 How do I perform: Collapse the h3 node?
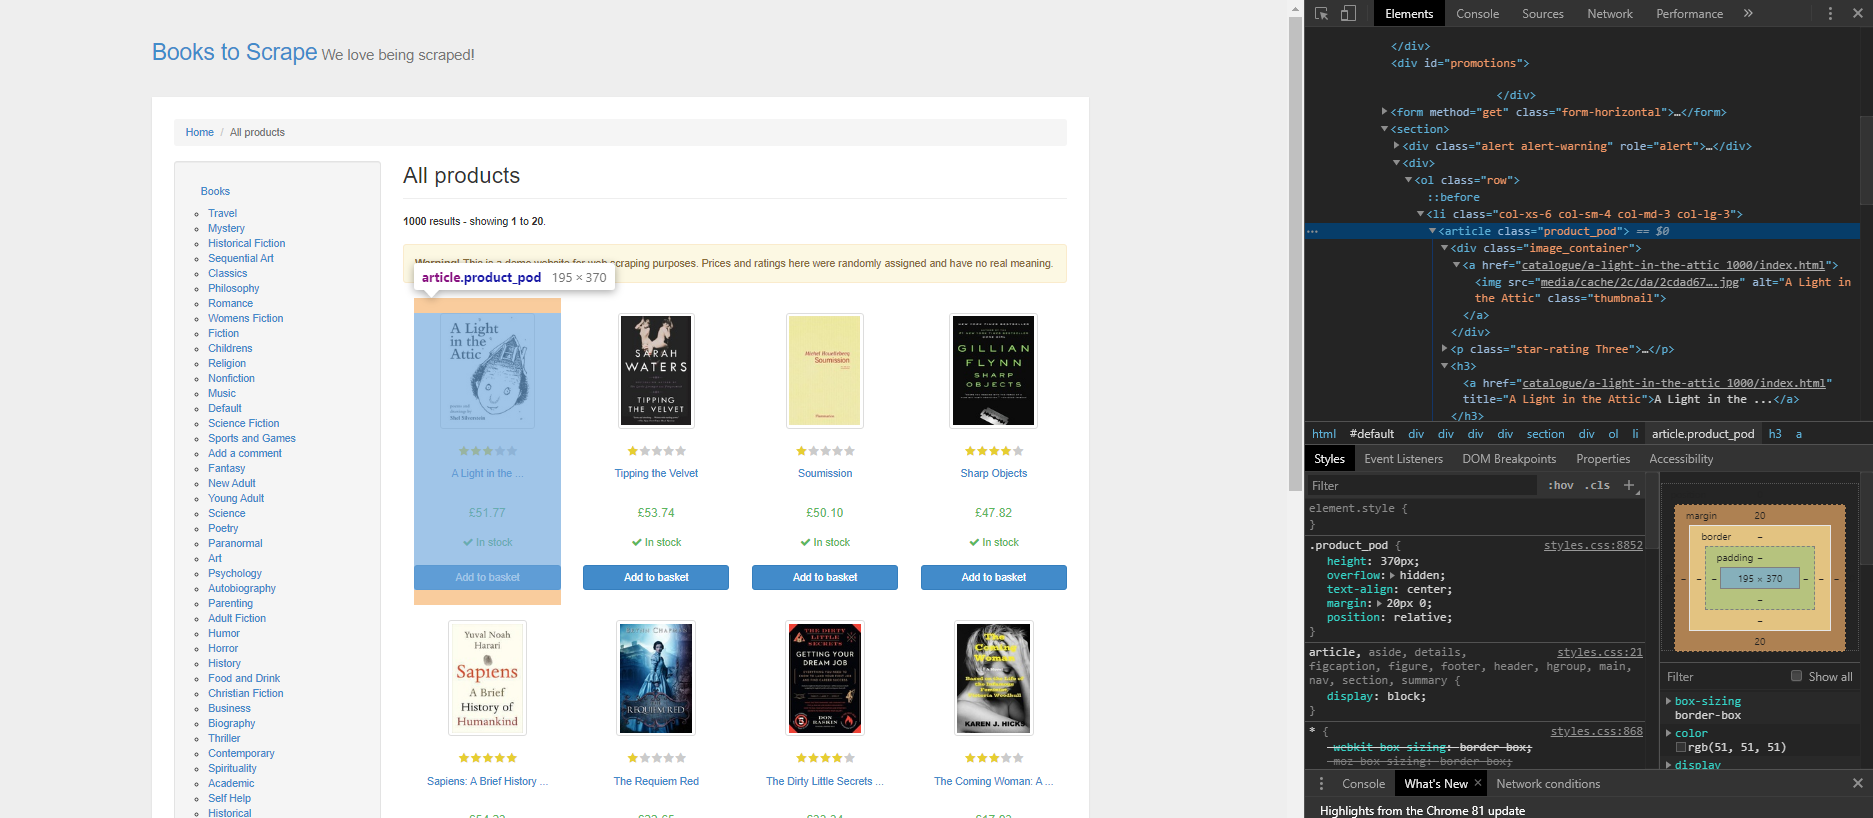1444,366
